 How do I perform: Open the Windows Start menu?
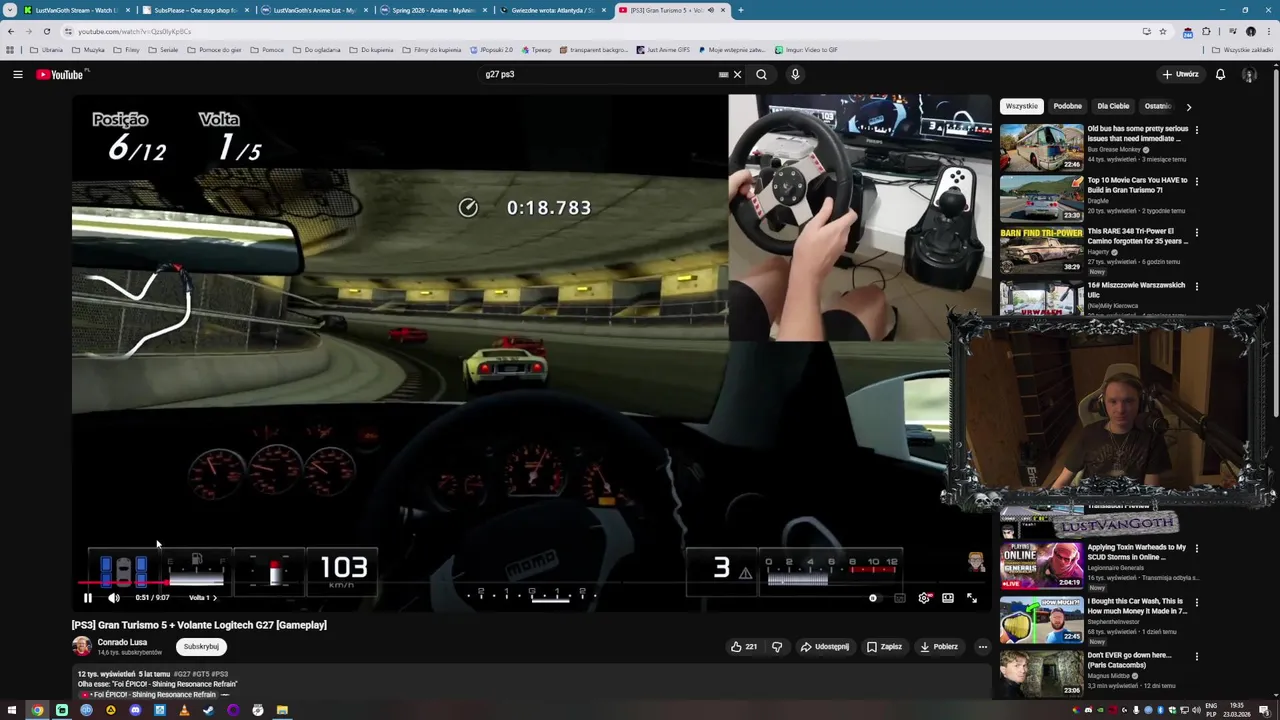(13, 711)
